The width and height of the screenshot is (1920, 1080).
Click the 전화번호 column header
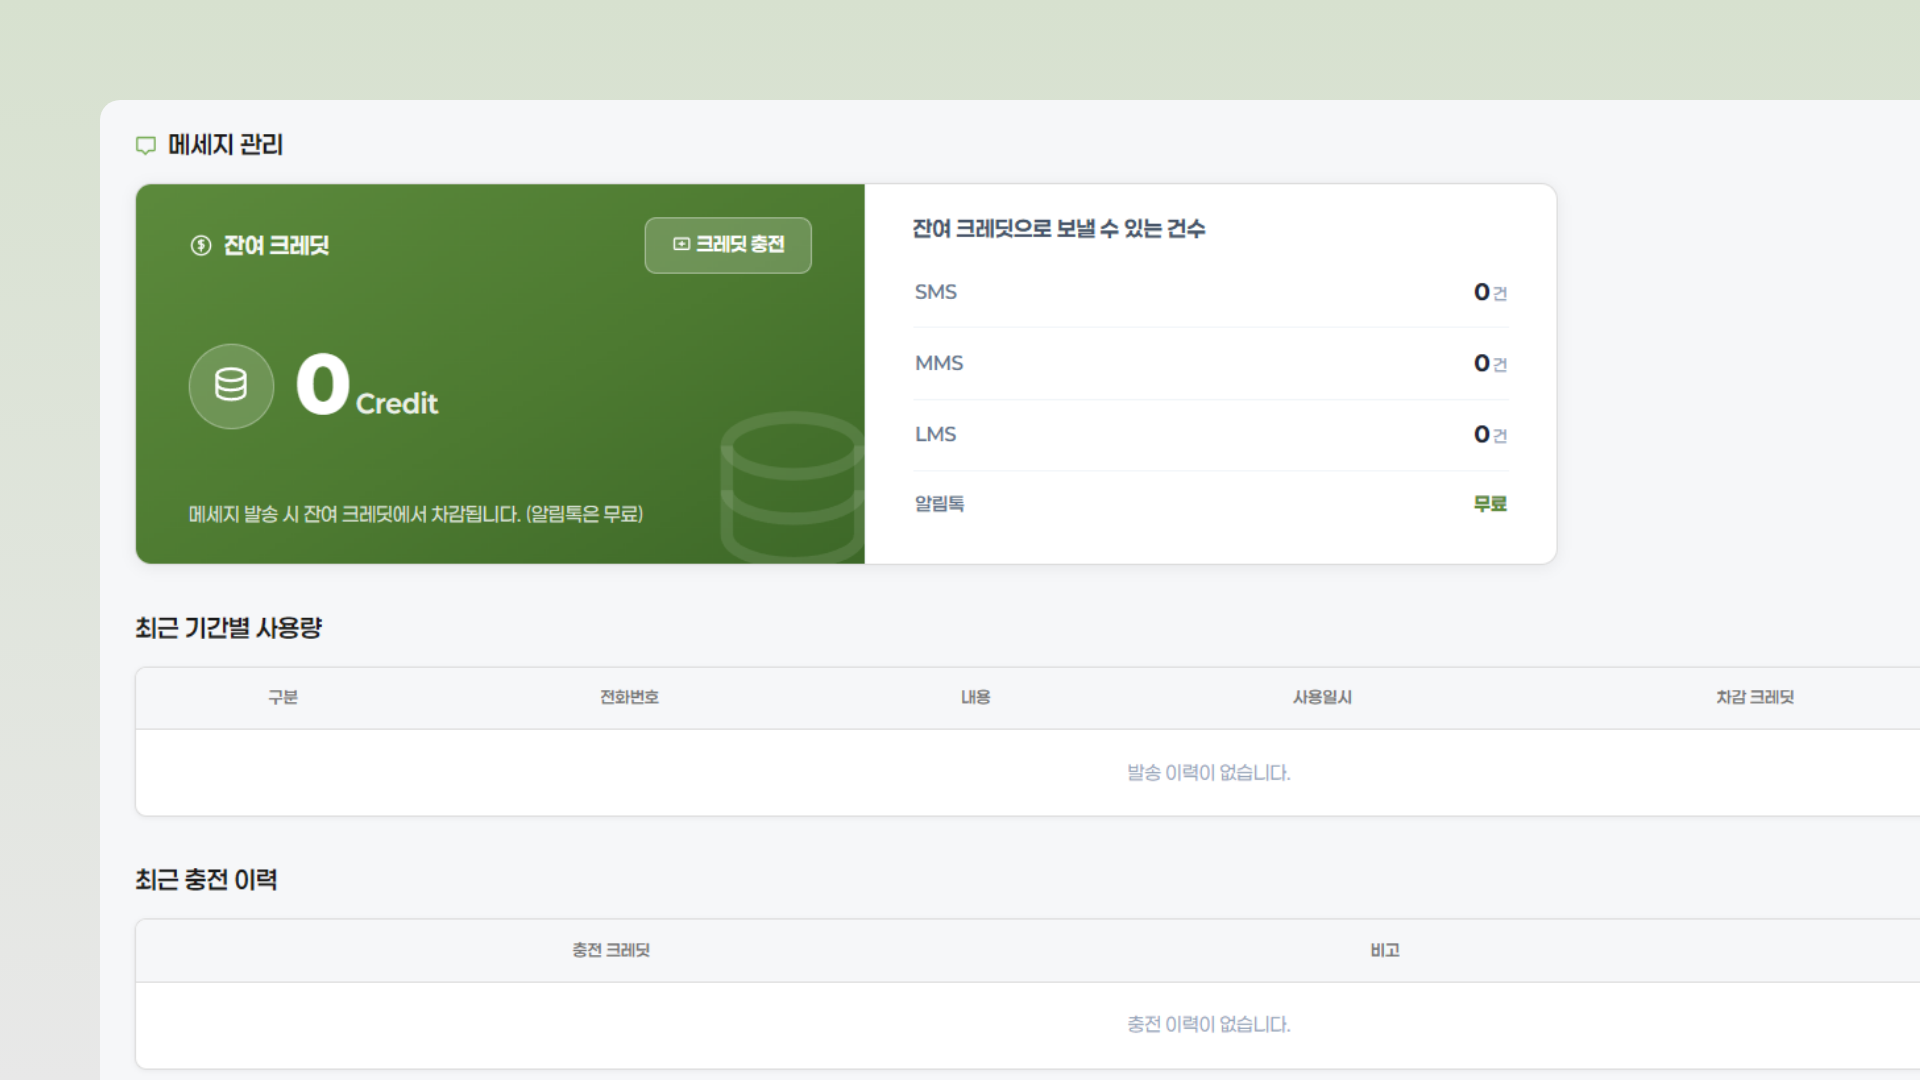pos(629,697)
